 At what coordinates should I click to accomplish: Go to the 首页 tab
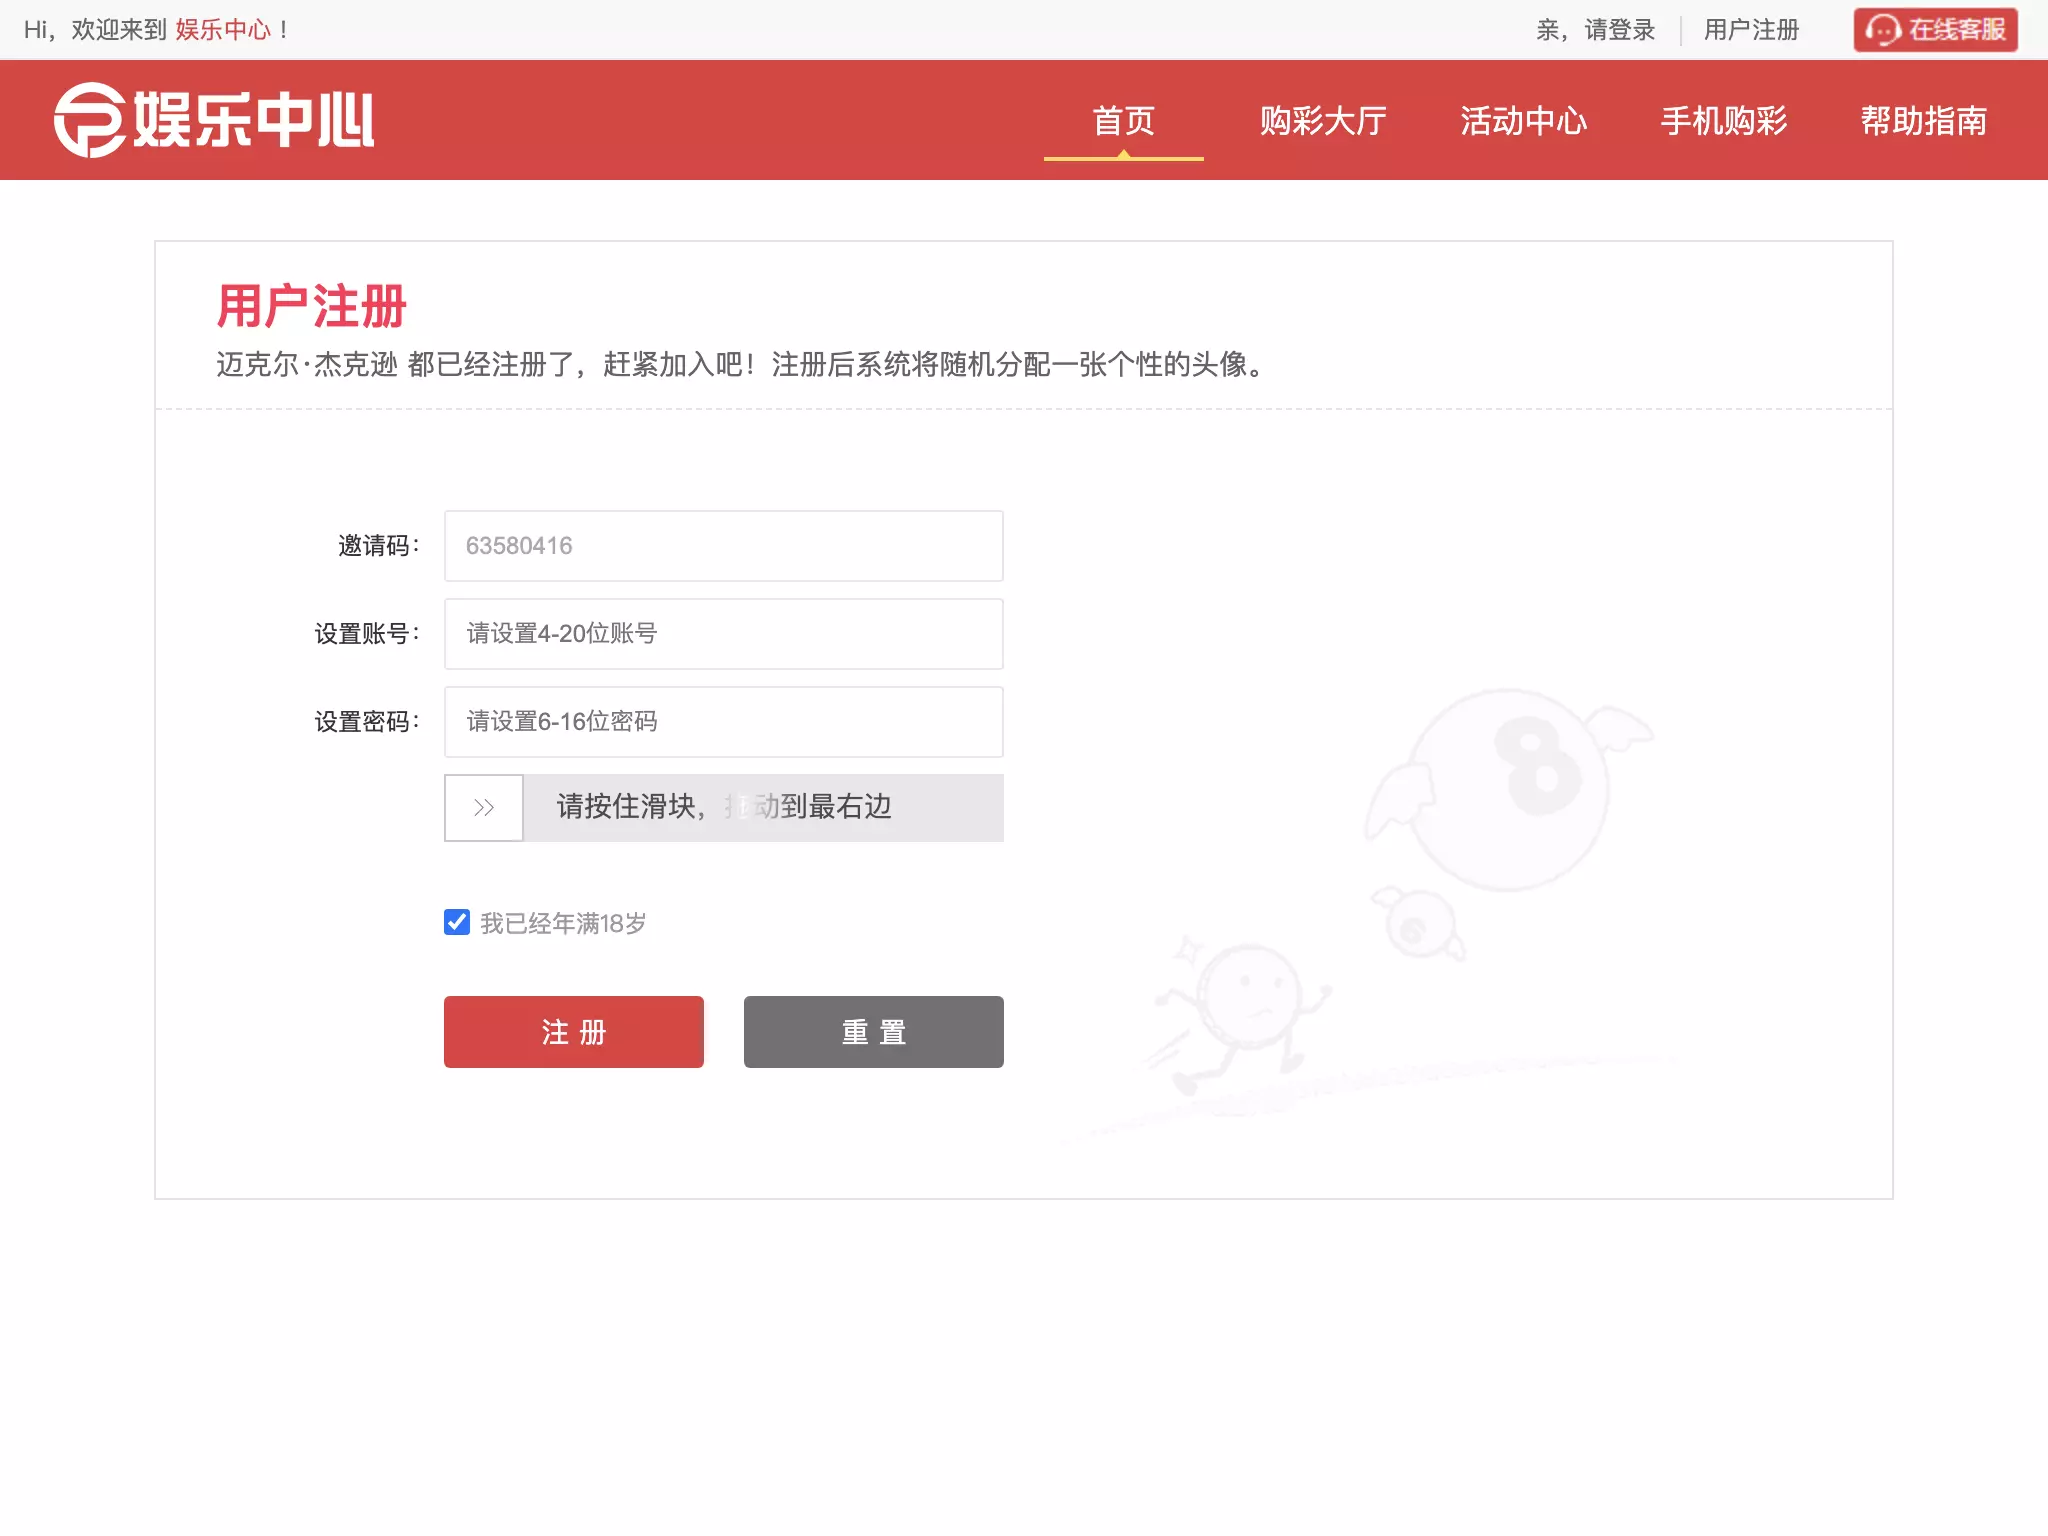pos(1123,121)
